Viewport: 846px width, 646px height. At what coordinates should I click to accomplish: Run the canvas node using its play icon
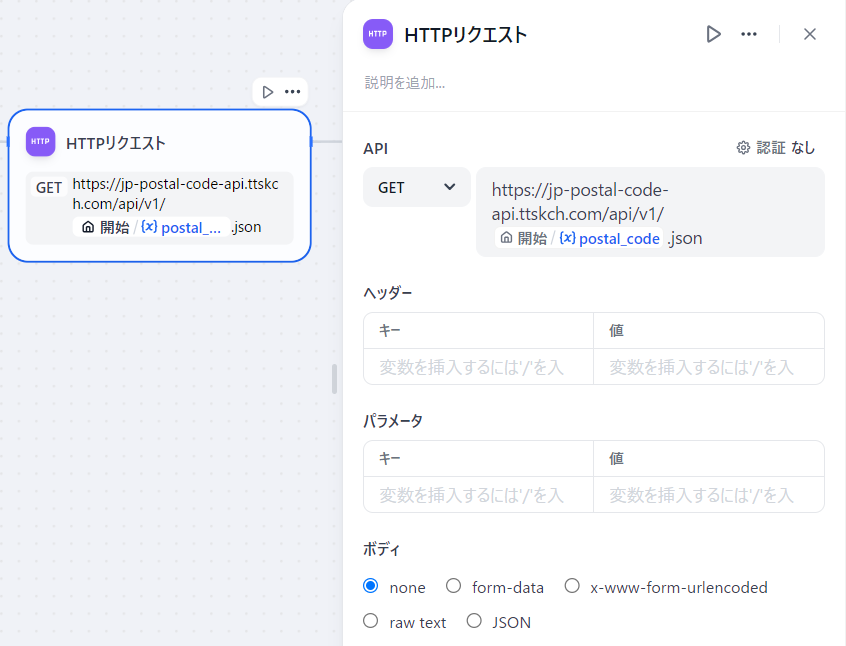tap(268, 92)
